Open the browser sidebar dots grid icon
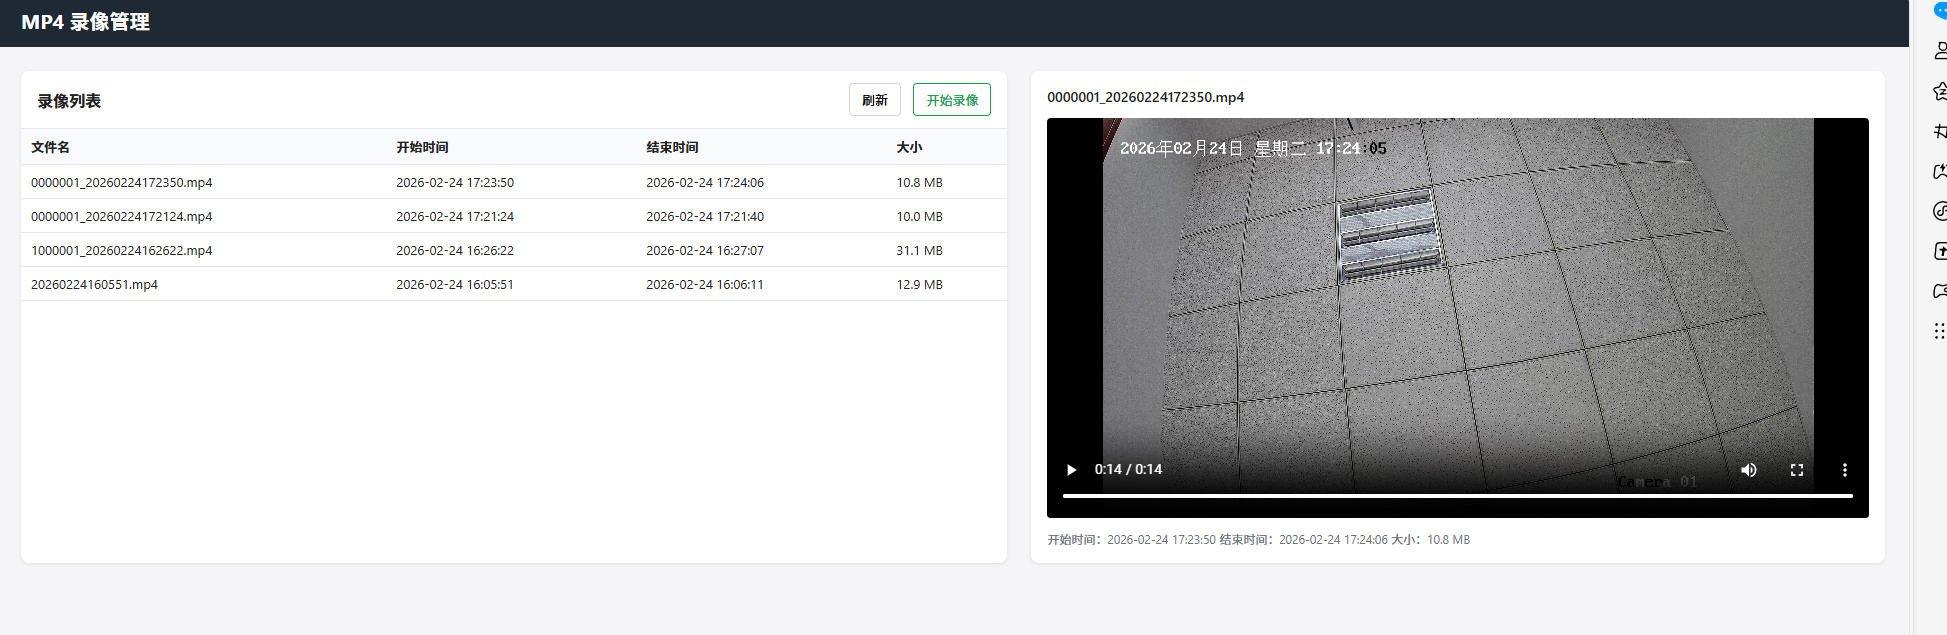 pos(1940,331)
